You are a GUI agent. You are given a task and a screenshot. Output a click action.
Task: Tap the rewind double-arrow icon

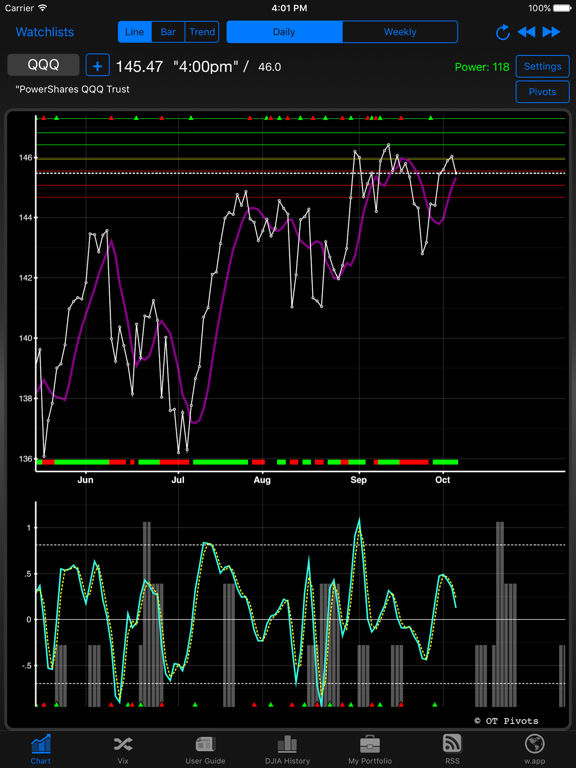click(x=527, y=32)
